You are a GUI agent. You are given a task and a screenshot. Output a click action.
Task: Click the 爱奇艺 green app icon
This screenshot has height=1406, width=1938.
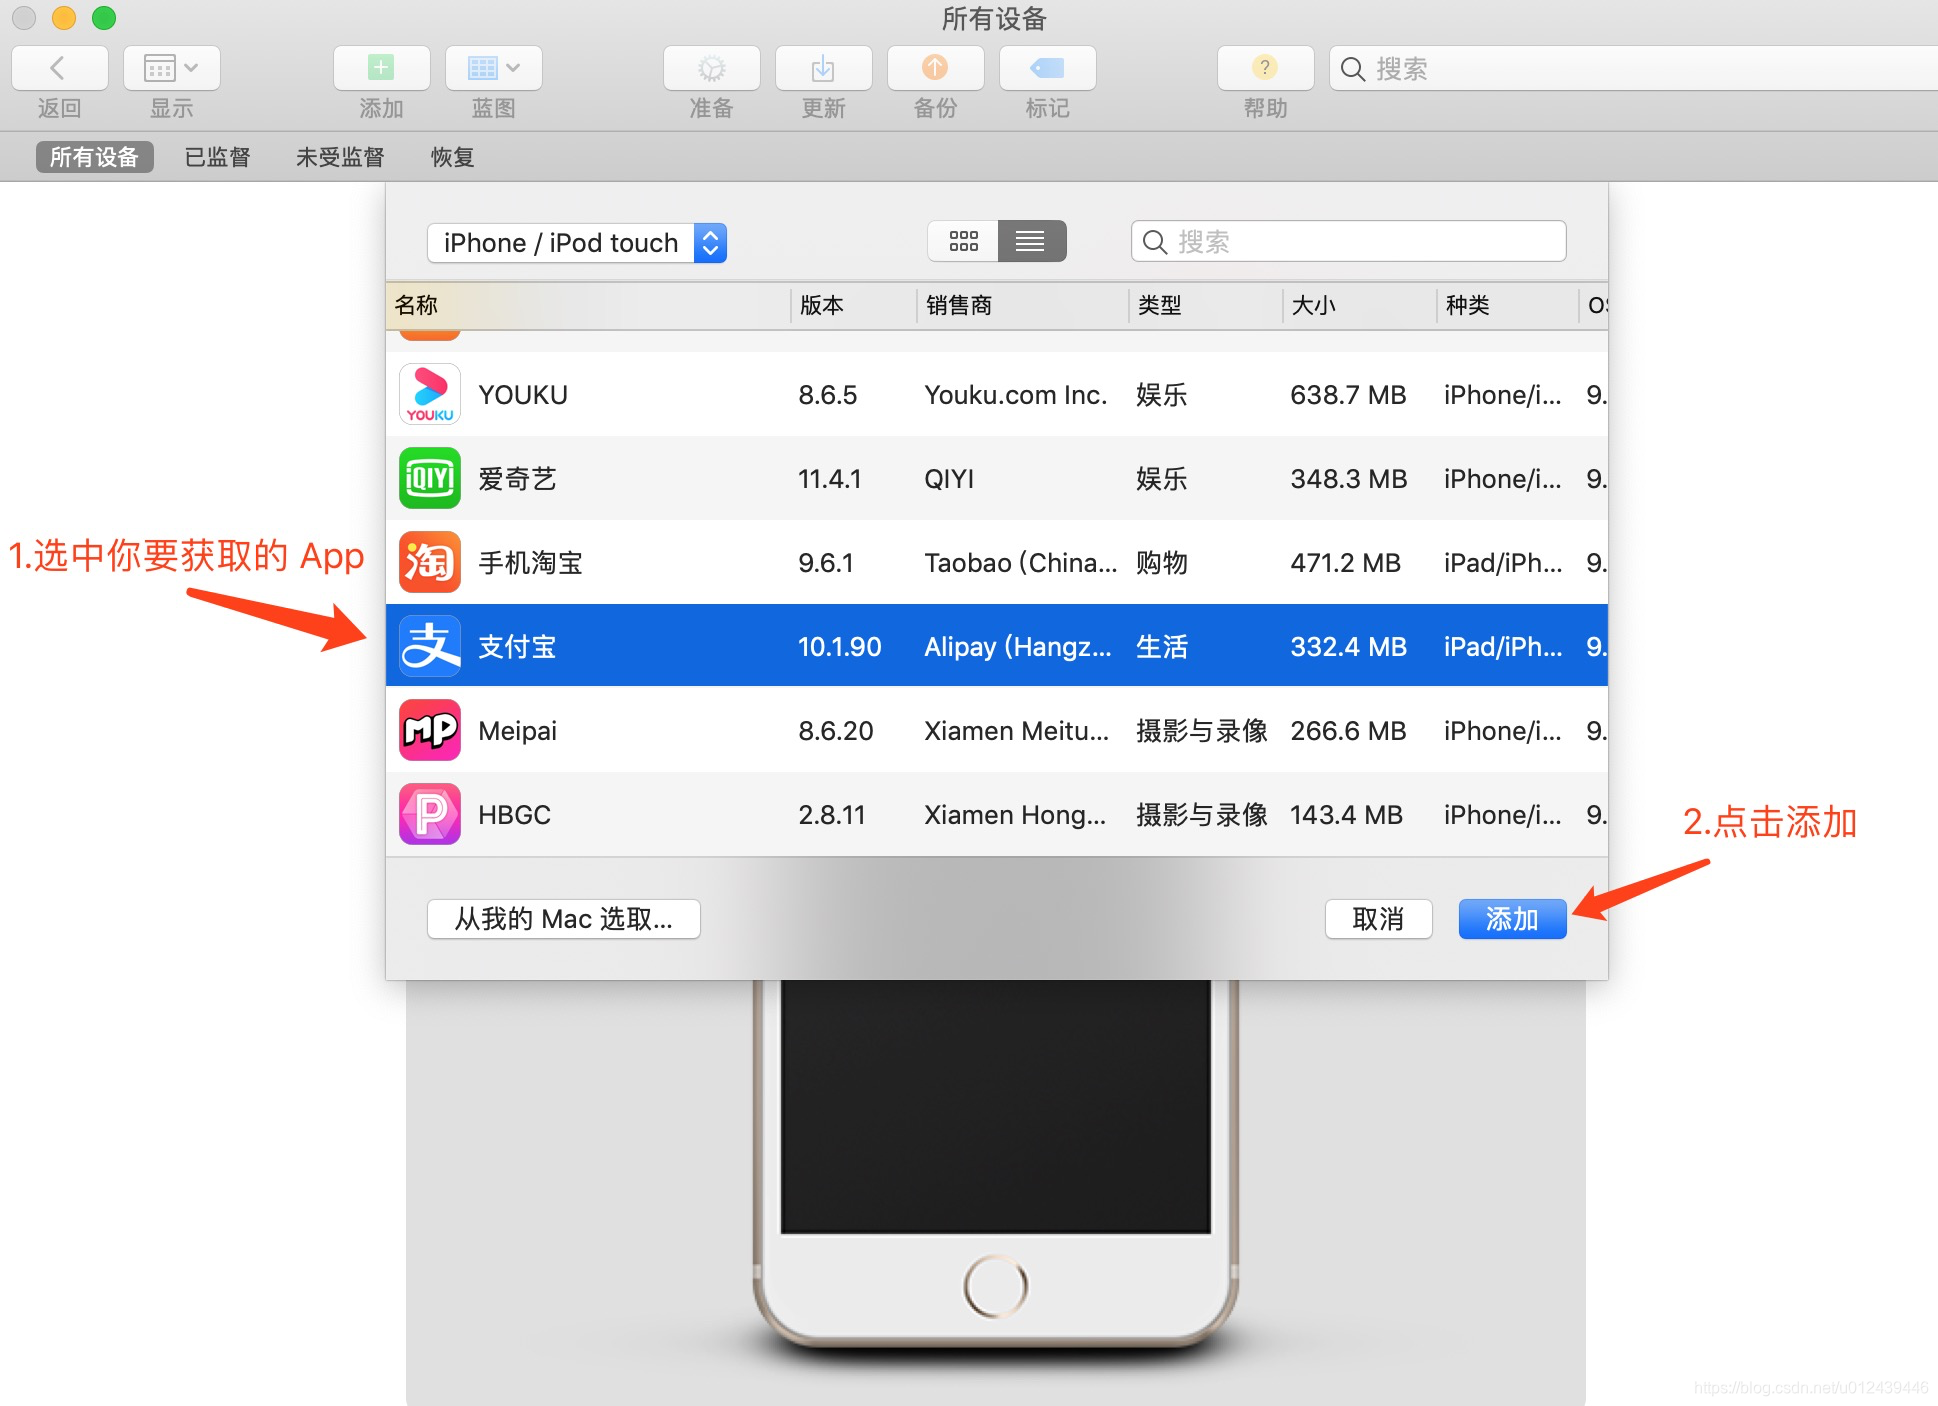click(430, 479)
